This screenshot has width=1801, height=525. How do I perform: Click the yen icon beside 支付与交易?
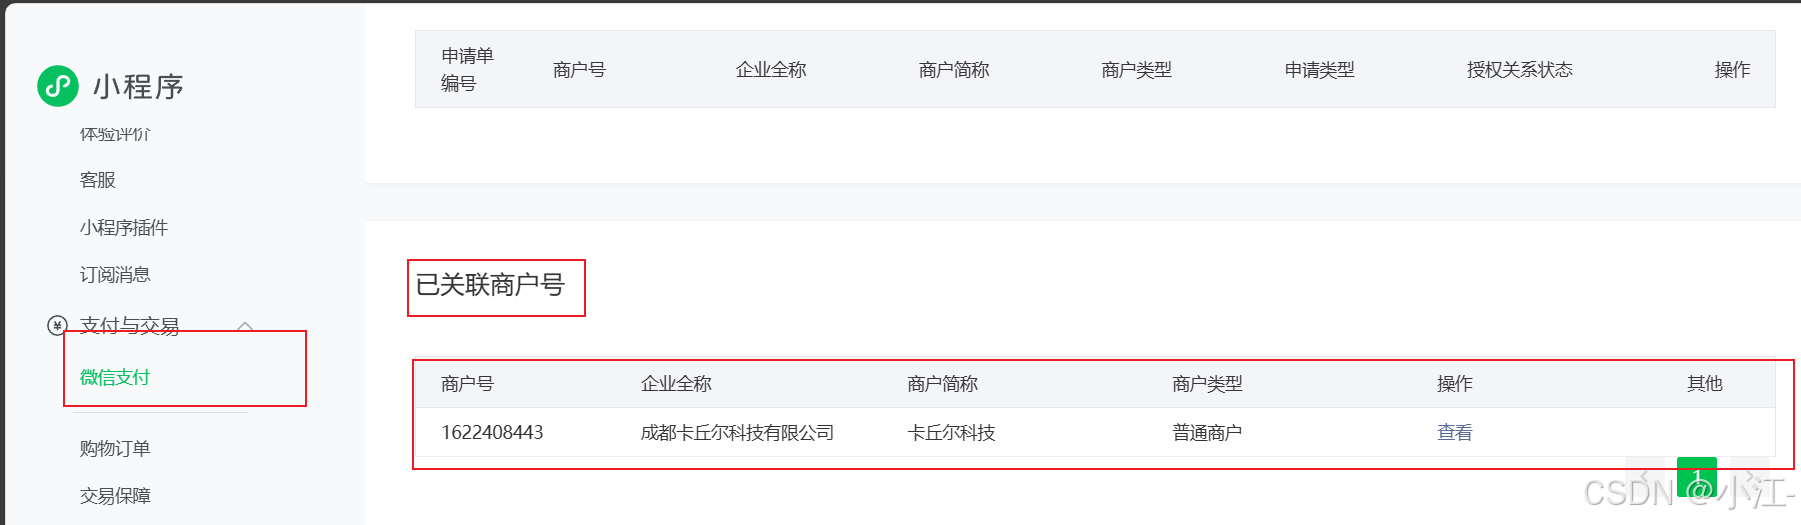pos(57,325)
